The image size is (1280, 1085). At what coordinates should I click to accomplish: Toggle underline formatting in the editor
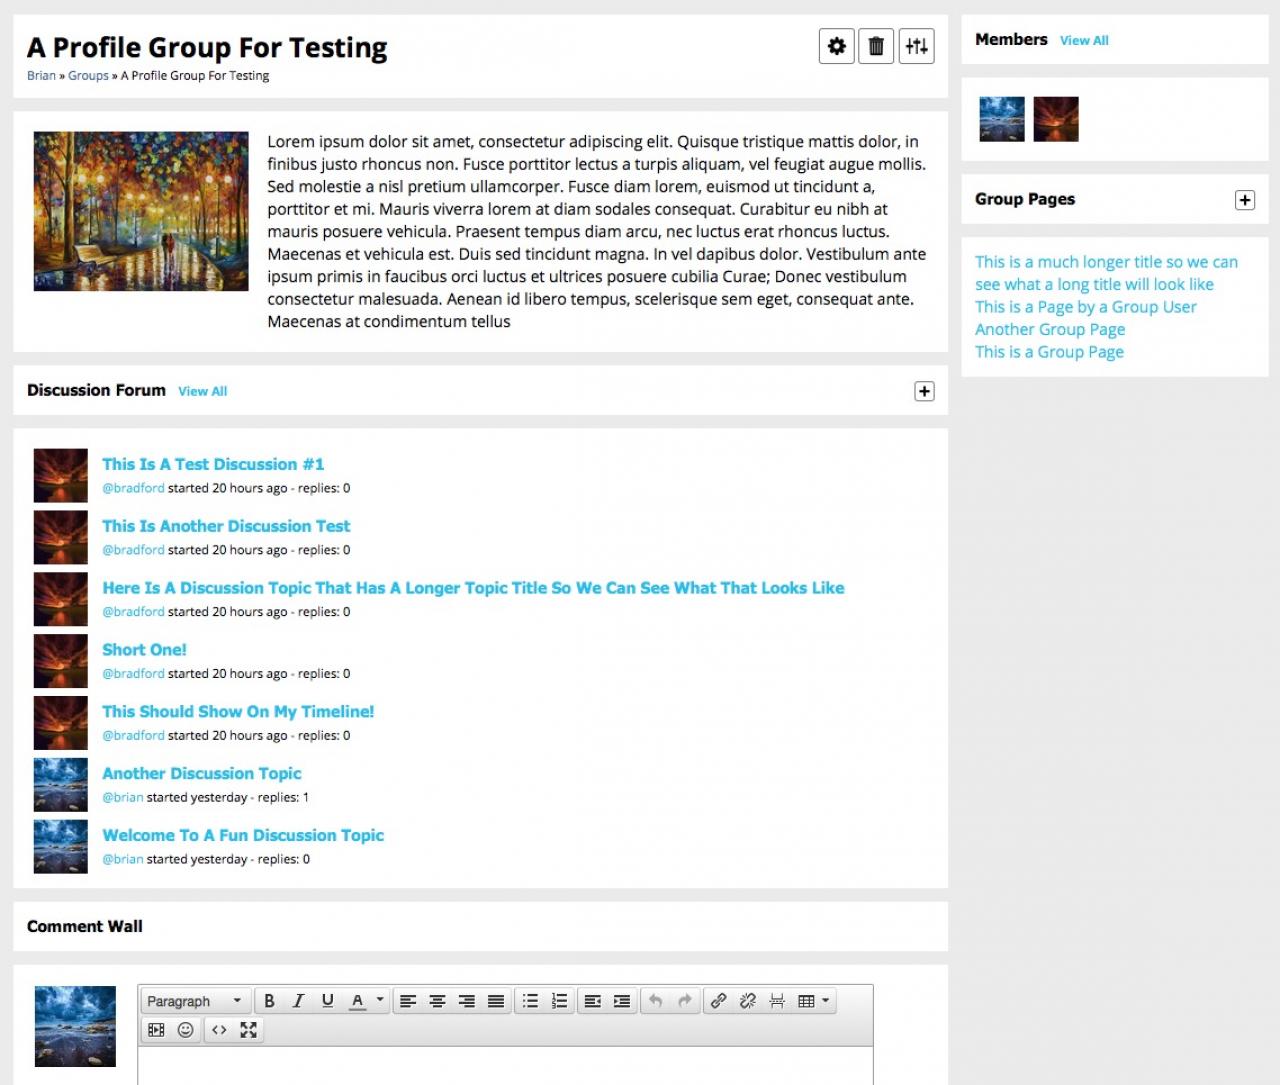[x=327, y=1001]
